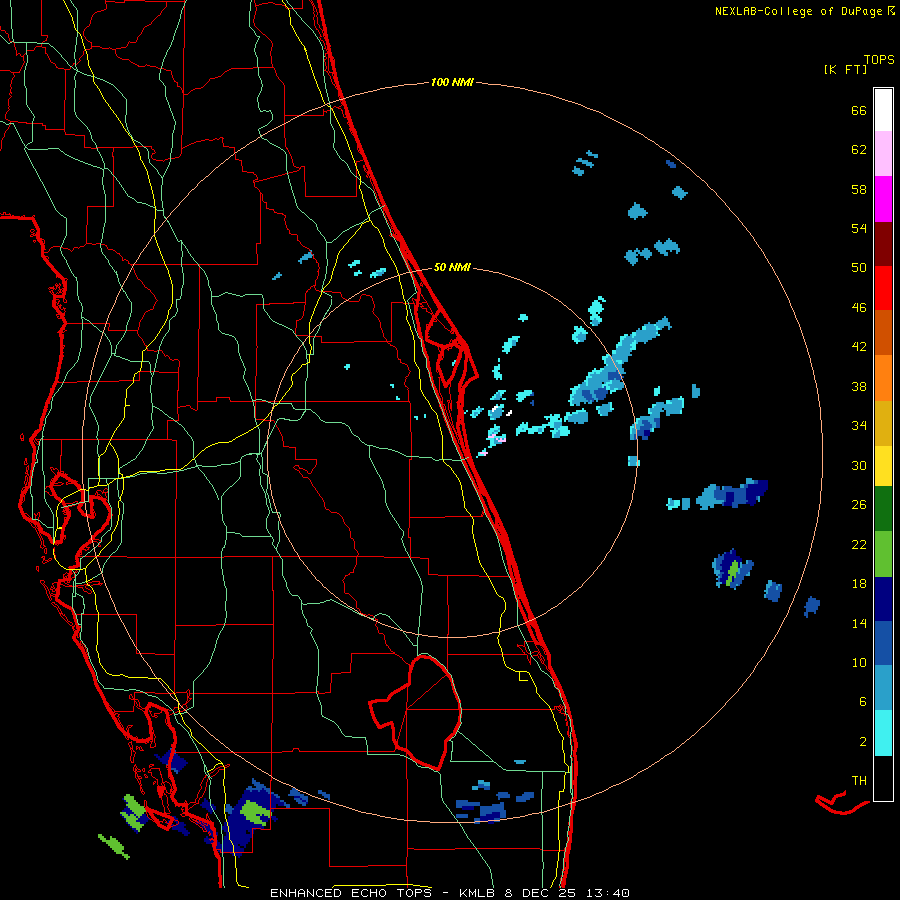This screenshot has width=900, height=900.
Task: Click the TH threshold legend label
Action: pos(859,781)
